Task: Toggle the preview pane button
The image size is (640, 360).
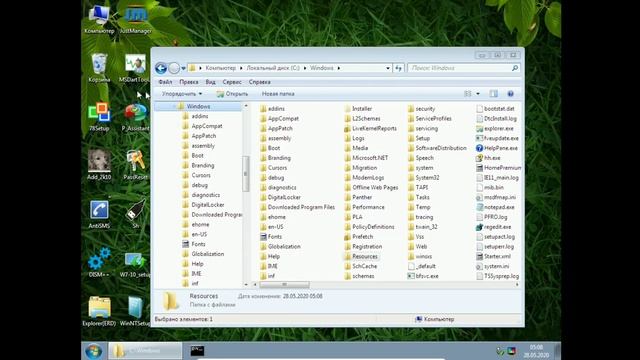Action: [x=493, y=94]
